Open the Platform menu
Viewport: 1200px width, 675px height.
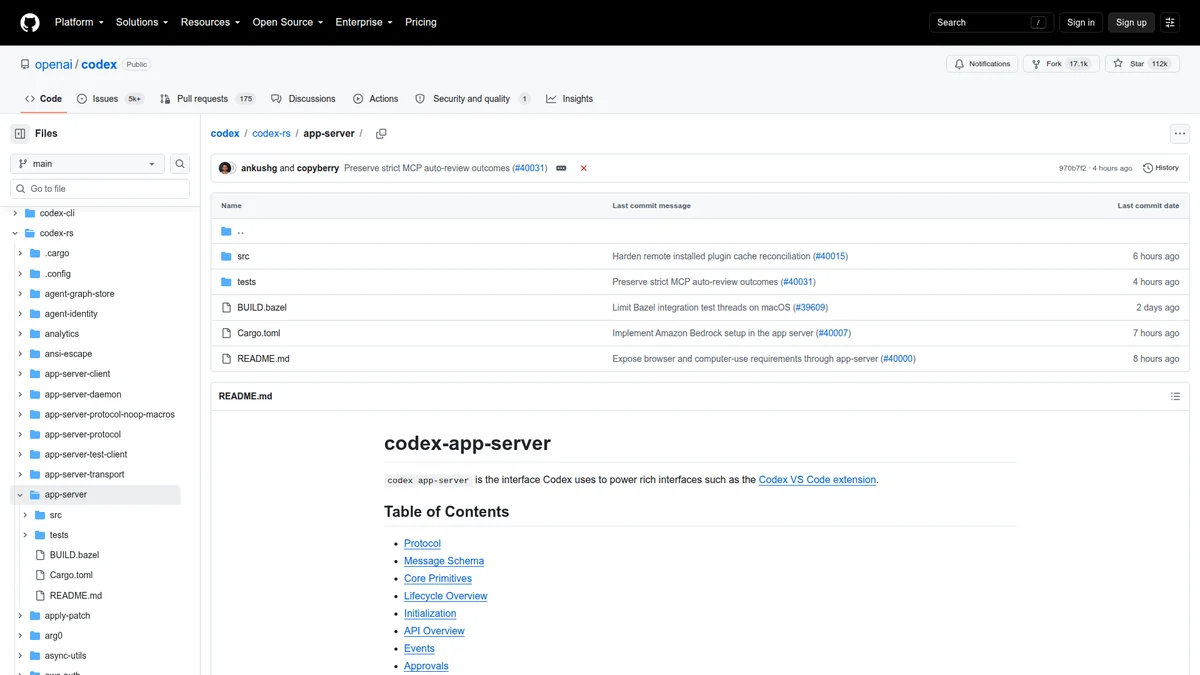pyautogui.click(x=79, y=22)
